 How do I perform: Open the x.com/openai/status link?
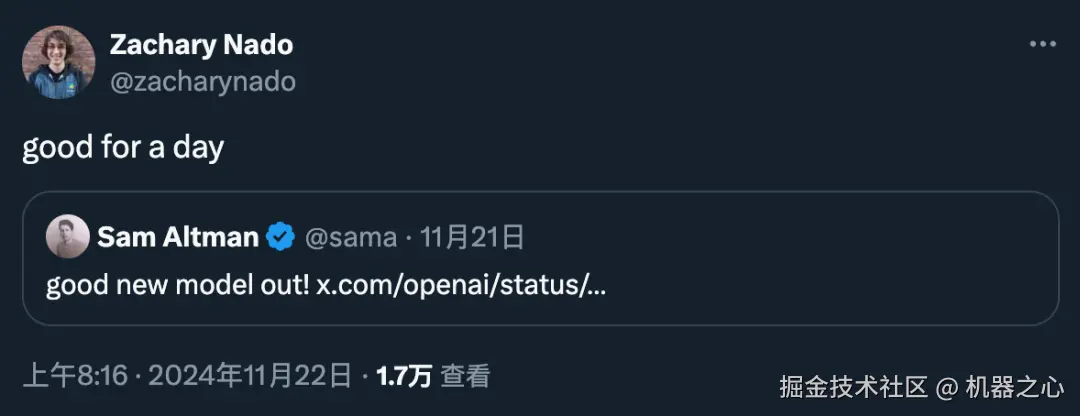461,286
